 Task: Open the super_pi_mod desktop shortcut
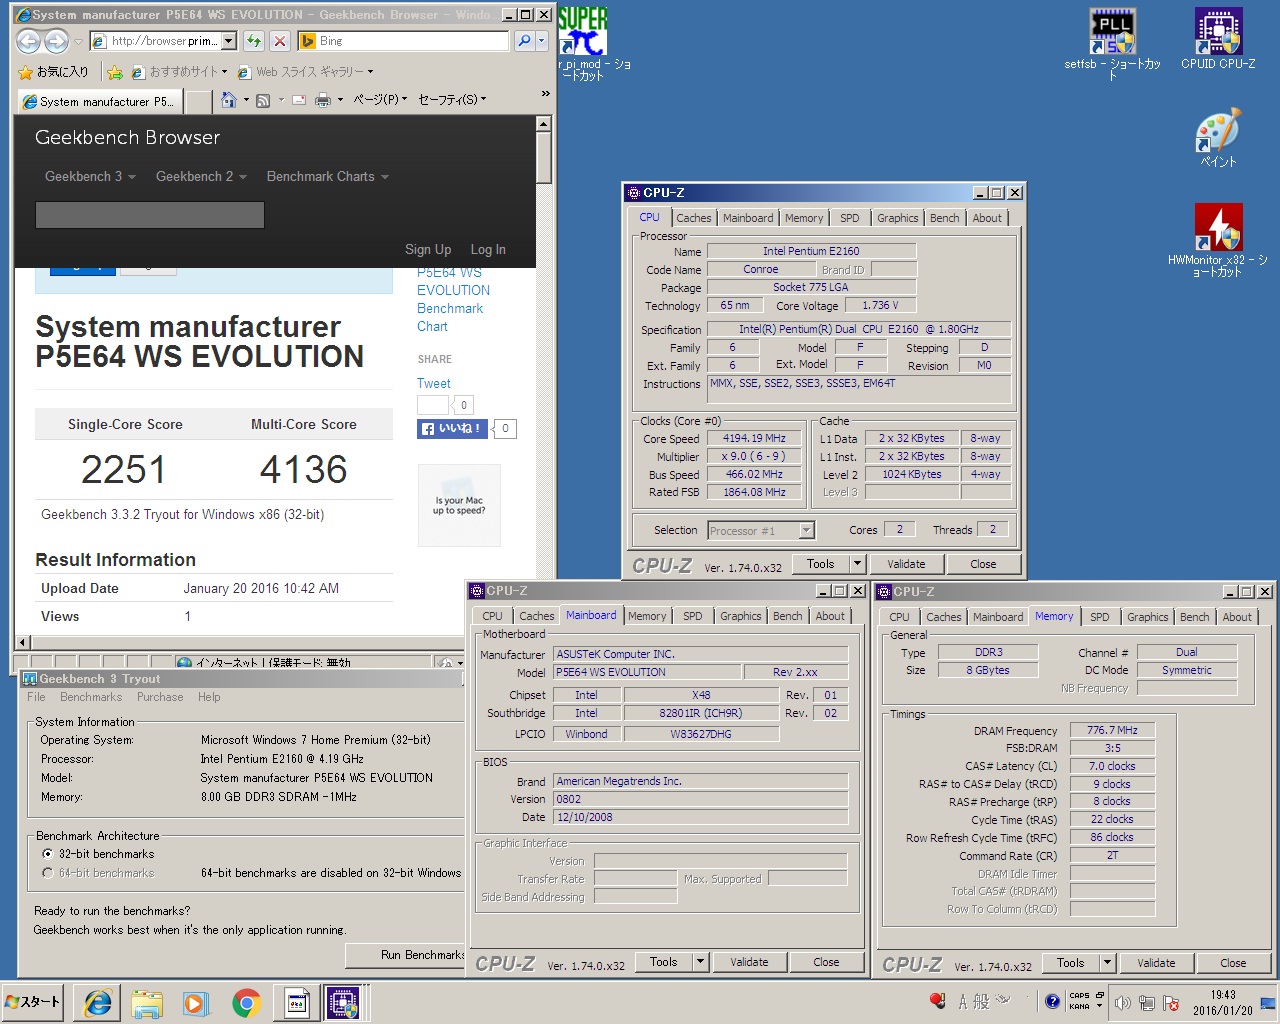point(583,32)
